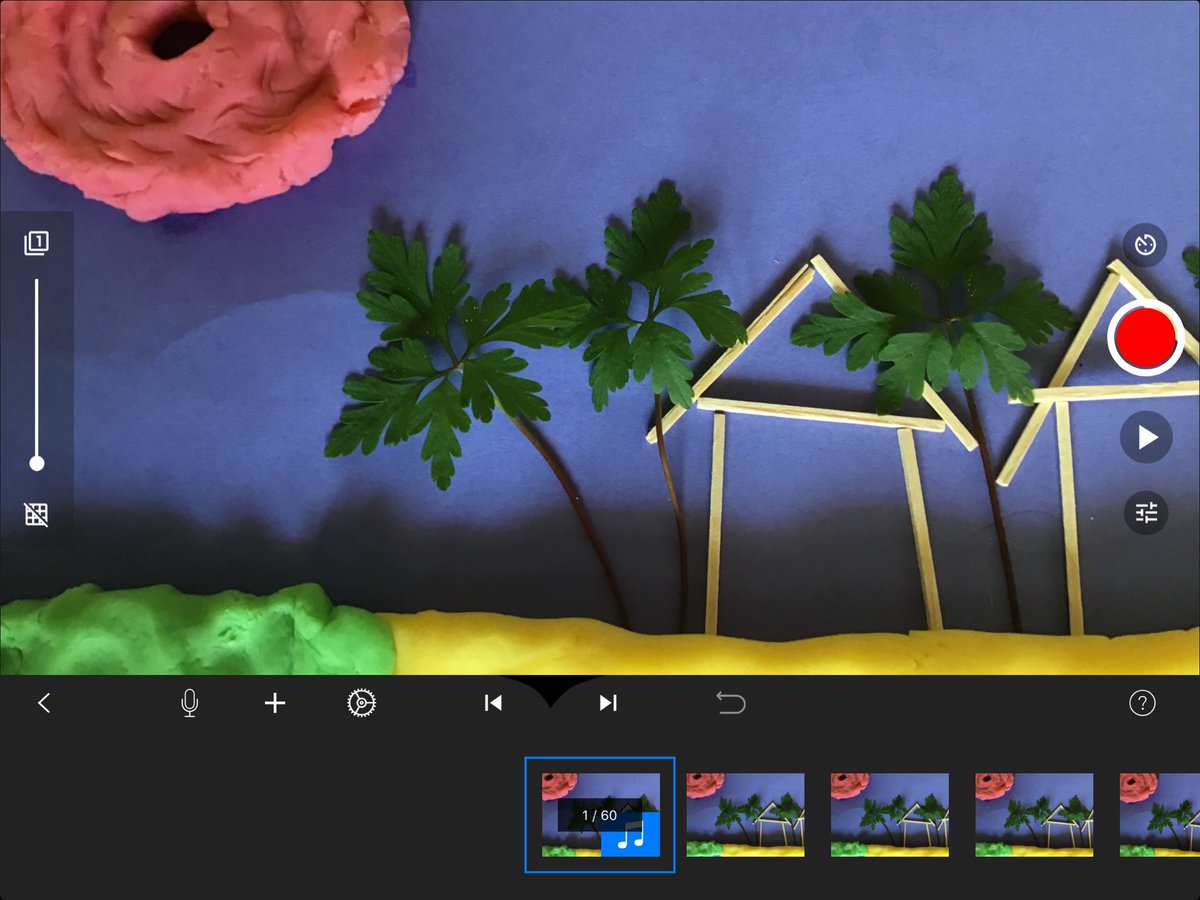Open camera adjustment sliders panel

(1146, 514)
